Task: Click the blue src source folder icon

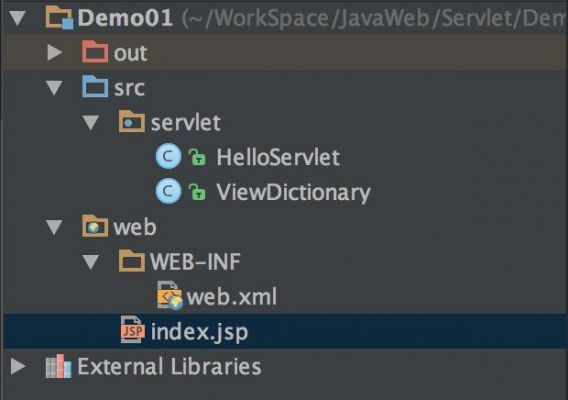Action: tap(95, 87)
